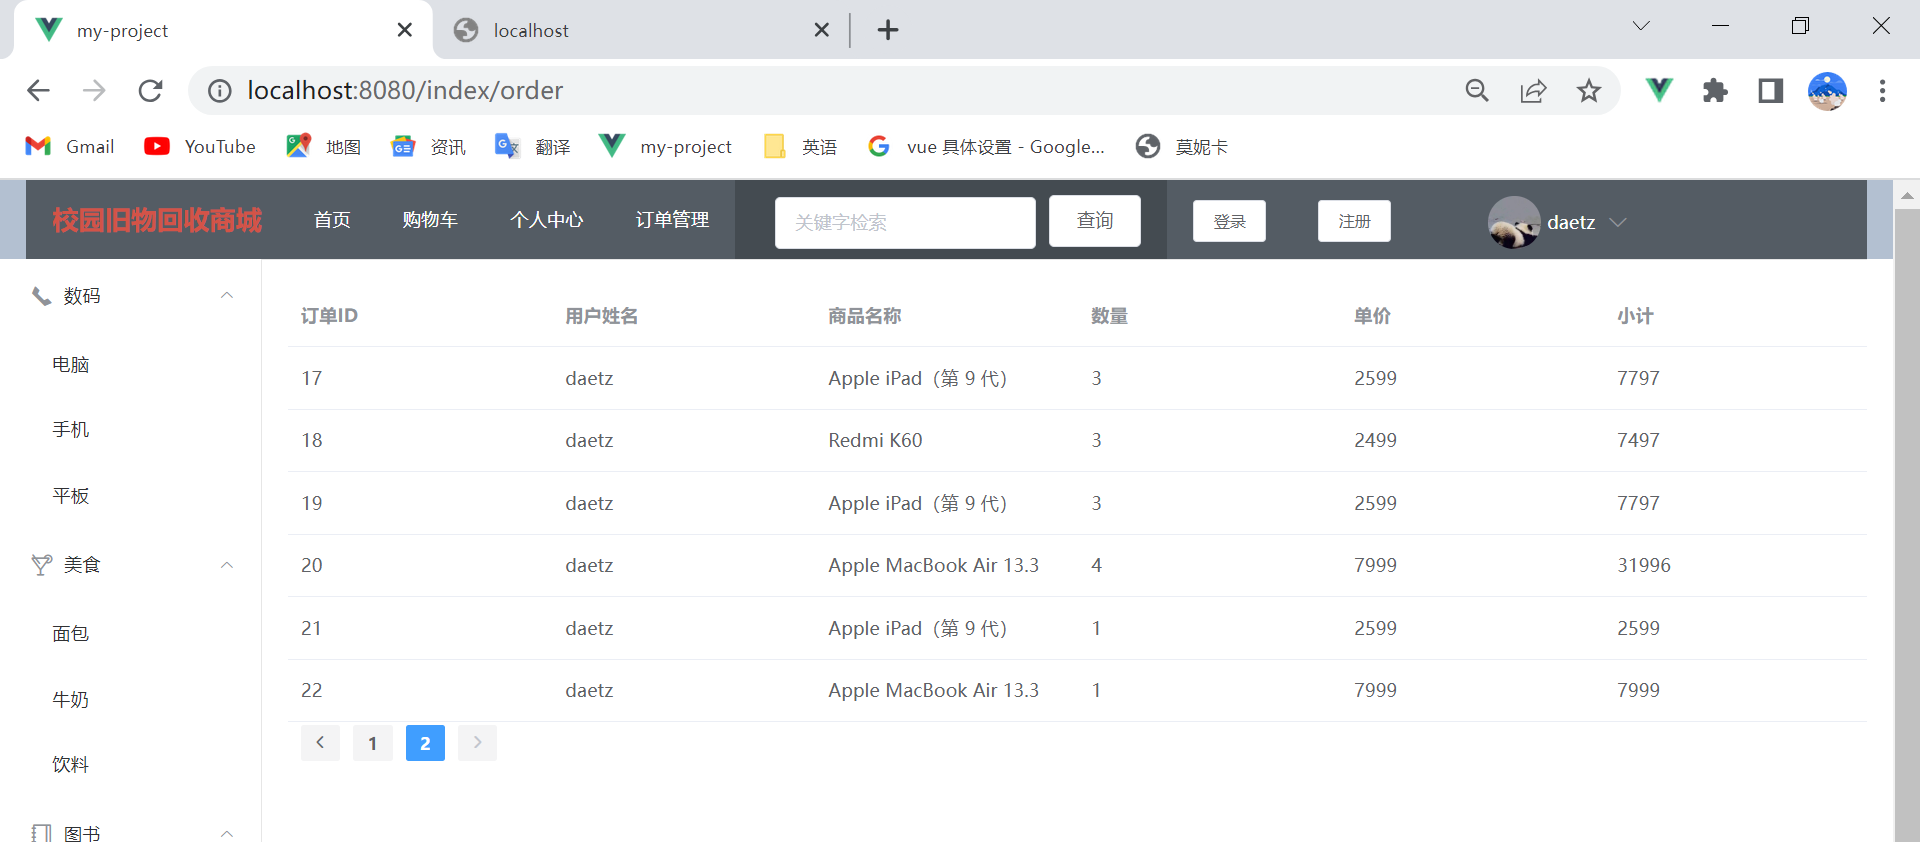
Task: Click the 登录 login button
Action: pyautogui.click(x=1229, y=221)
